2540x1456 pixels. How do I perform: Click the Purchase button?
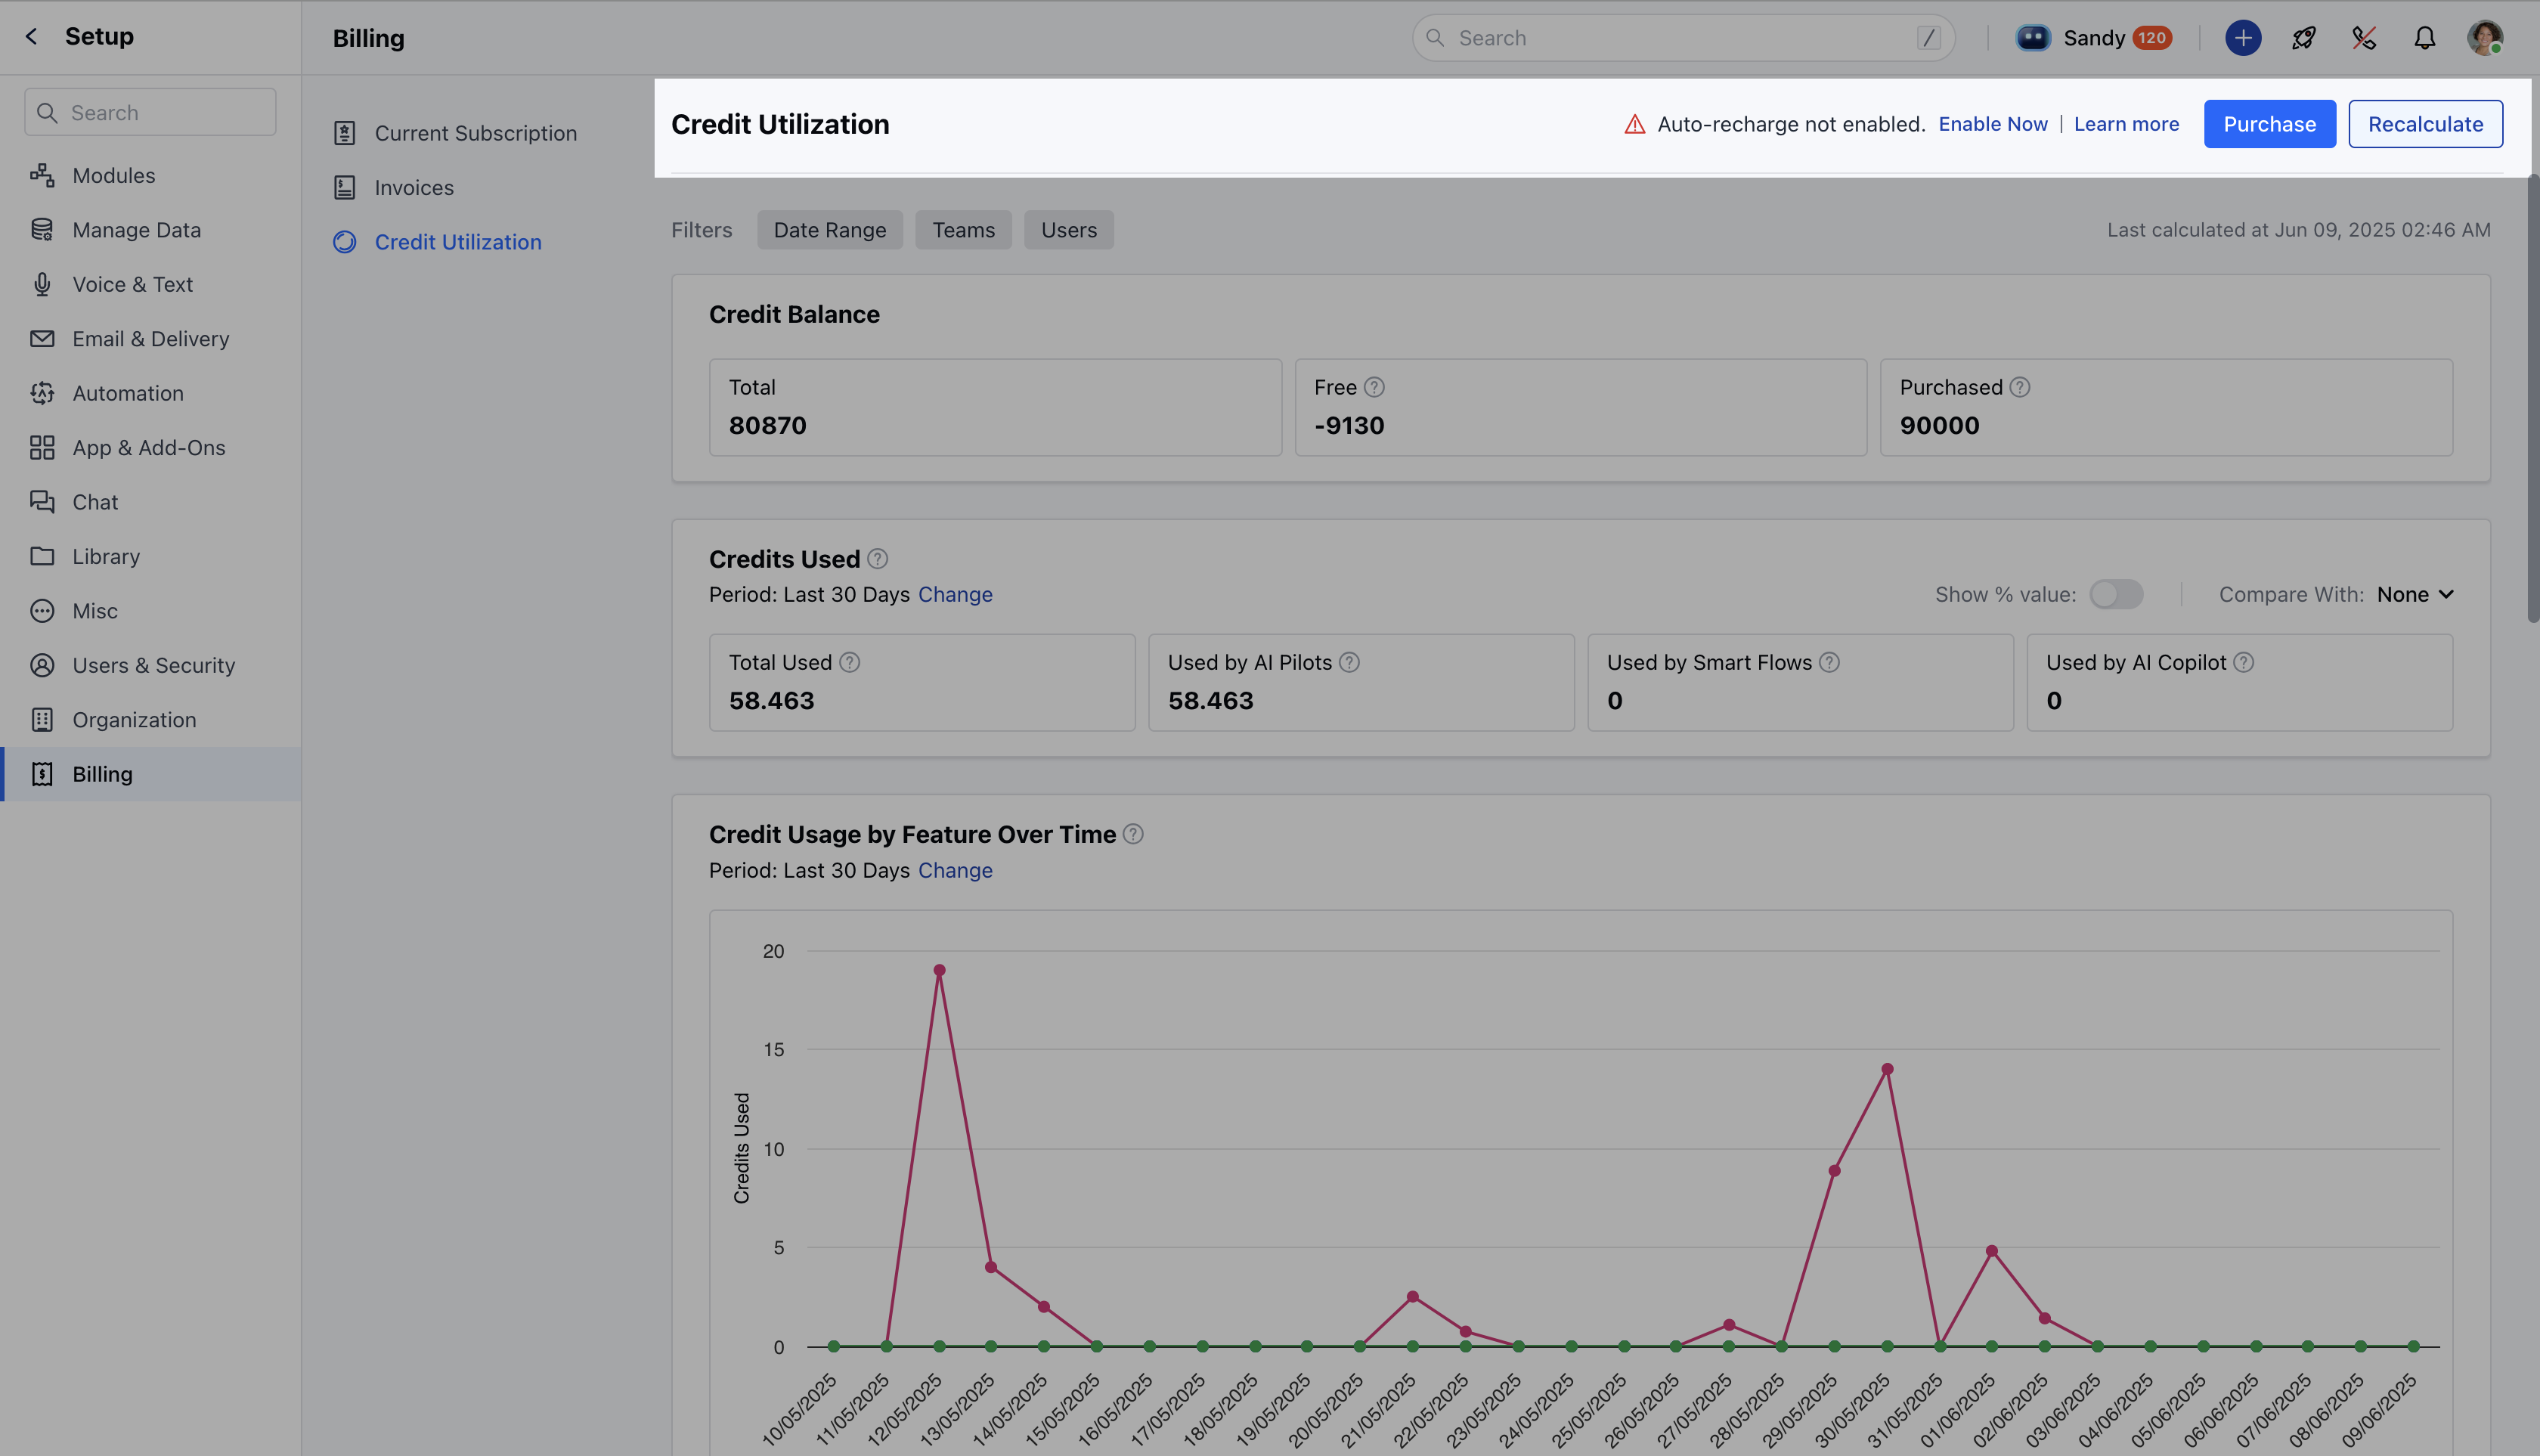coord(2270,124)
